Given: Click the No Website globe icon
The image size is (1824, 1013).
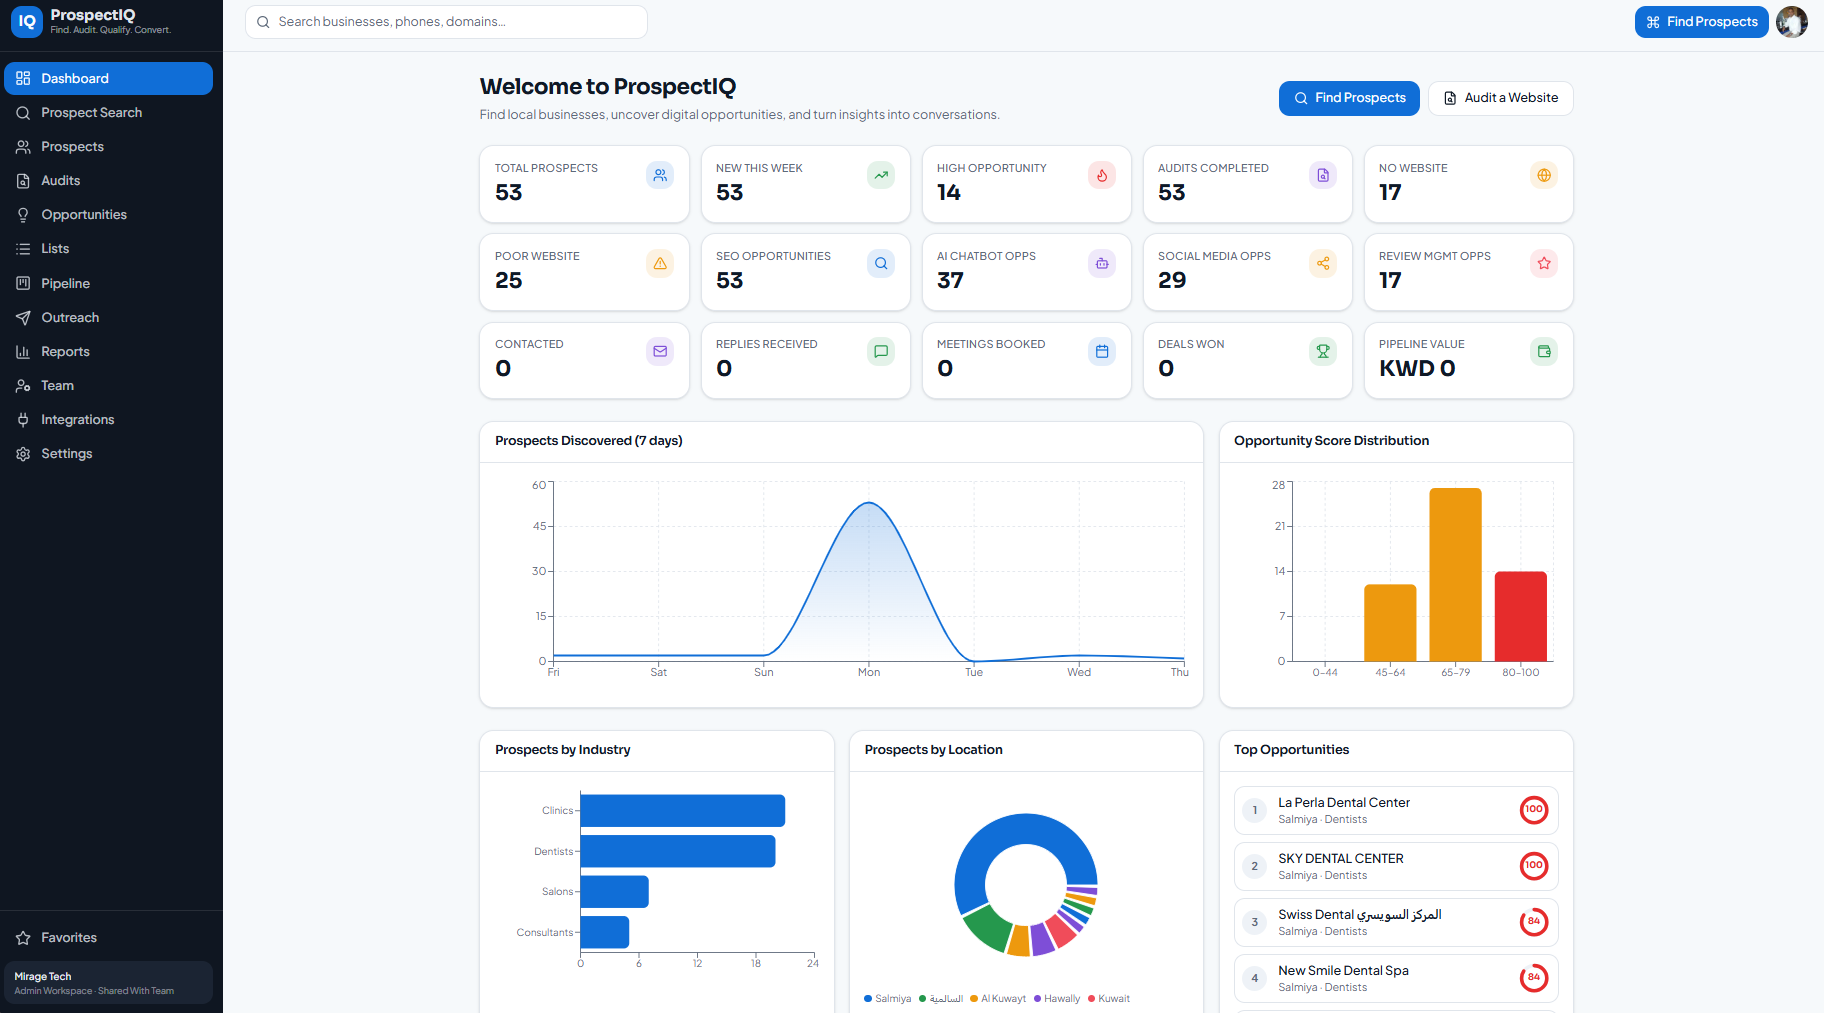Looking at the screenshot, I should click(x=1544, y=175).
